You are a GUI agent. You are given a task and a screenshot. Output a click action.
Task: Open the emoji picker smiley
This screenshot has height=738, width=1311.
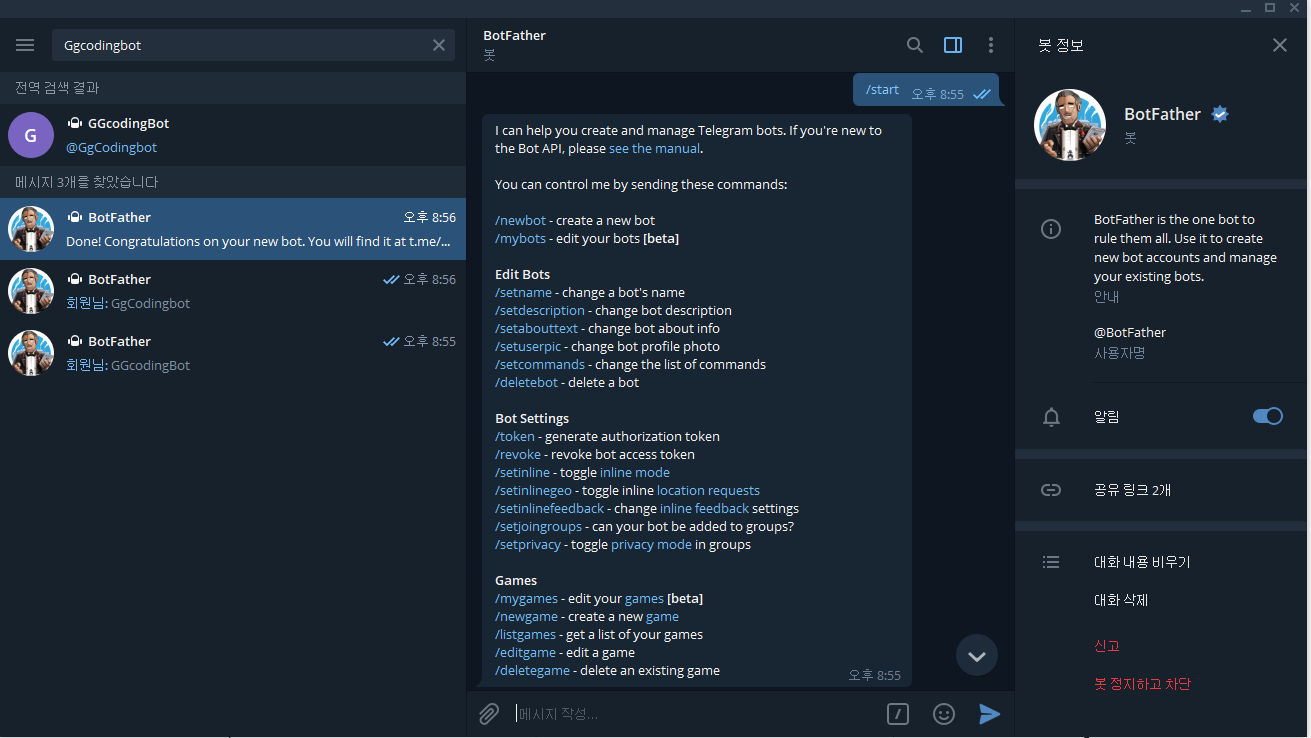coord(943,714)
